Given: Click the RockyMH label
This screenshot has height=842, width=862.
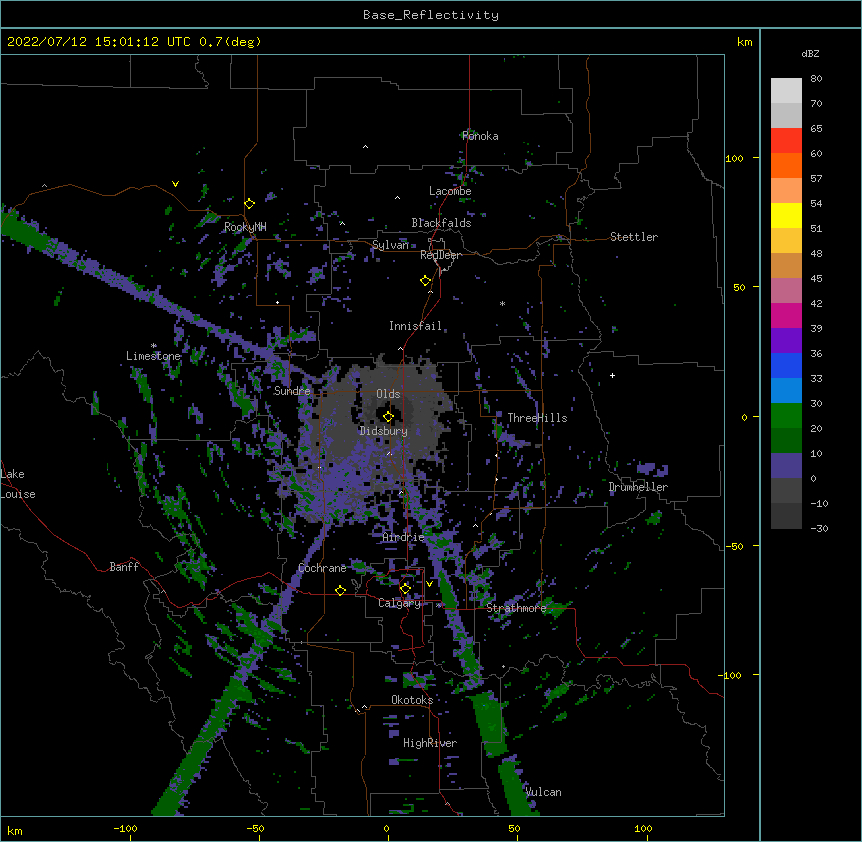Looking at the screenshot, I should click(x=245, y=227).
